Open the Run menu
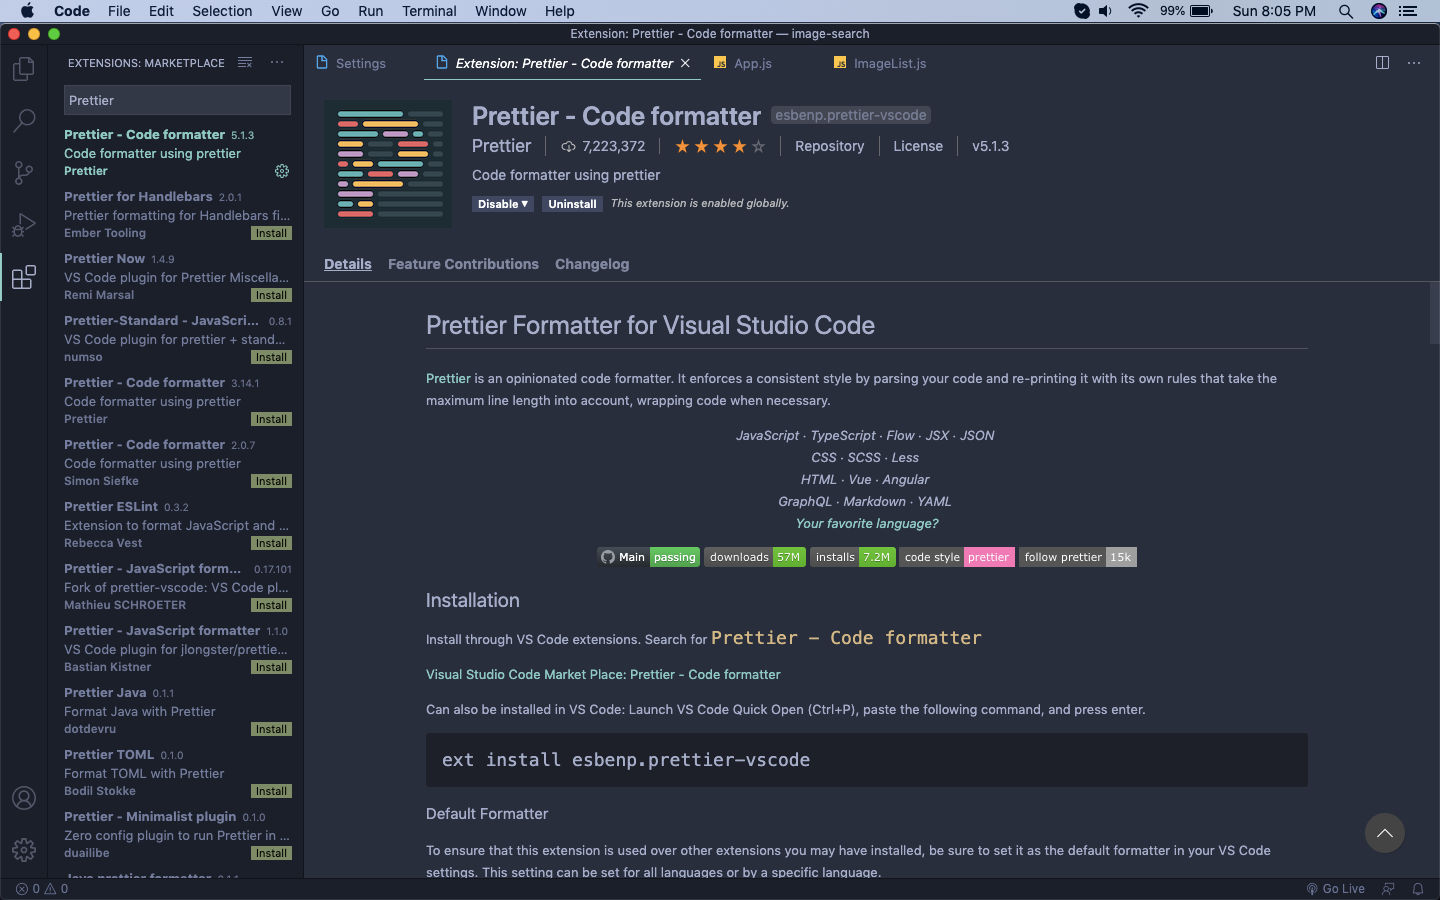Image resolution: width=1440 pixels, height=900 pixels. [x=370, y=11]
